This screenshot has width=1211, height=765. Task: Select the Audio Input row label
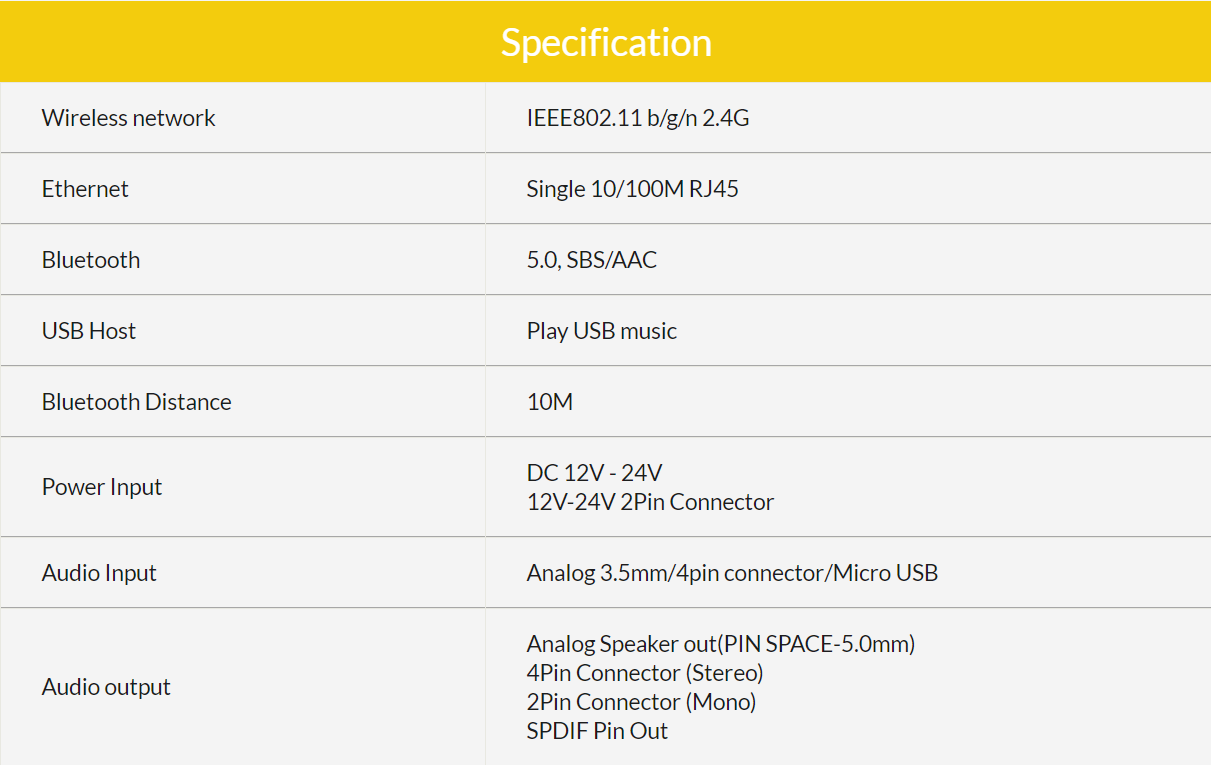coord(99,573)
